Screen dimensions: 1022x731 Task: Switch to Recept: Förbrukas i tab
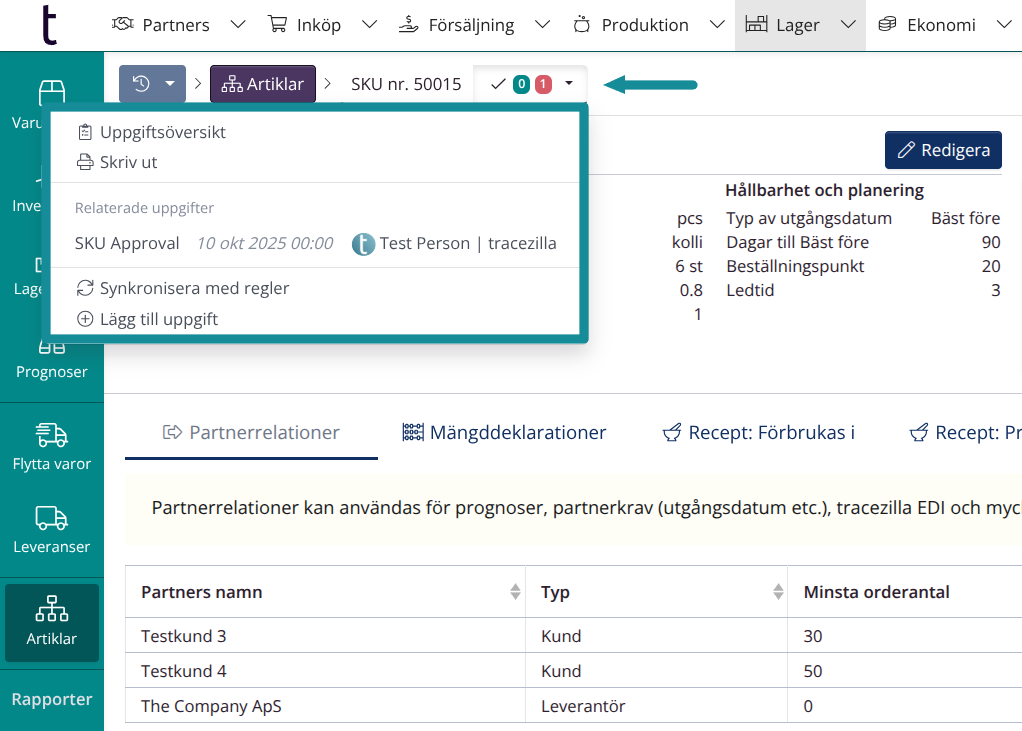coord(758,433)
